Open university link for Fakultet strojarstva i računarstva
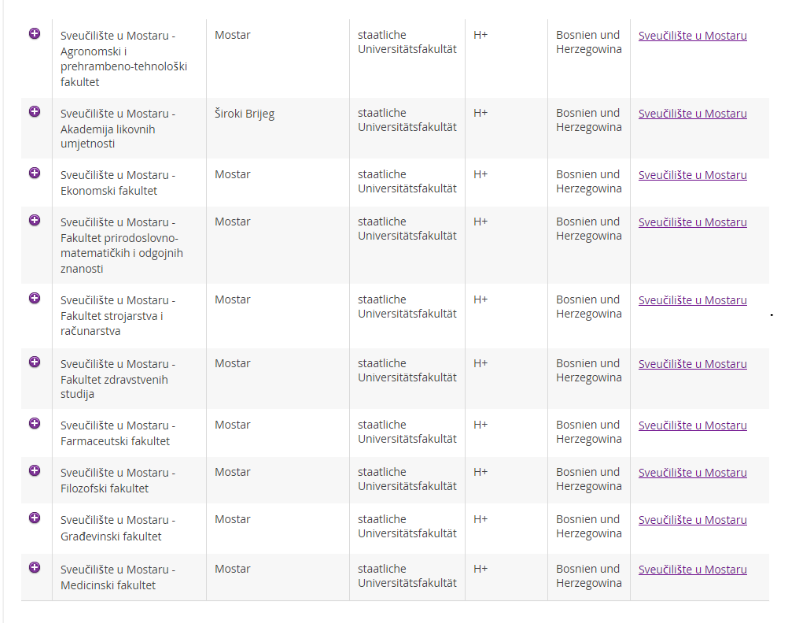 (x=692, y=300)
